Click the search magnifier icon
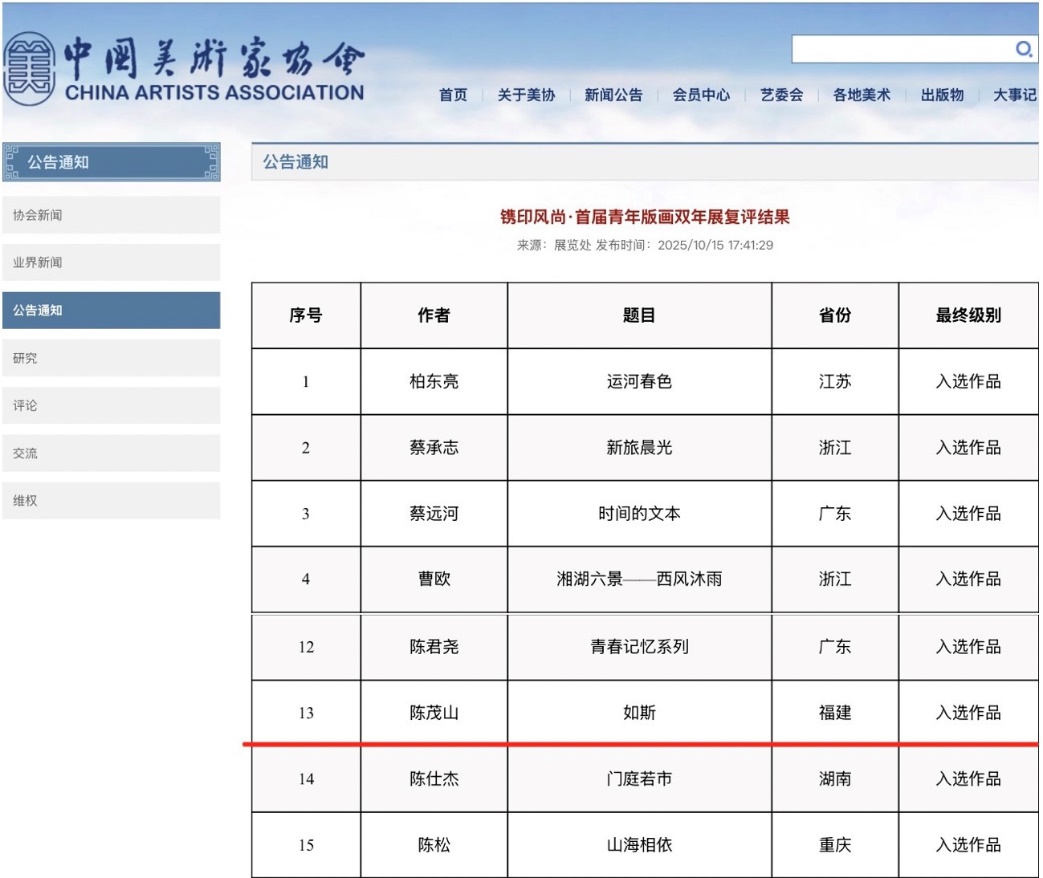Screen dimensions: 1043x878 1023,49
